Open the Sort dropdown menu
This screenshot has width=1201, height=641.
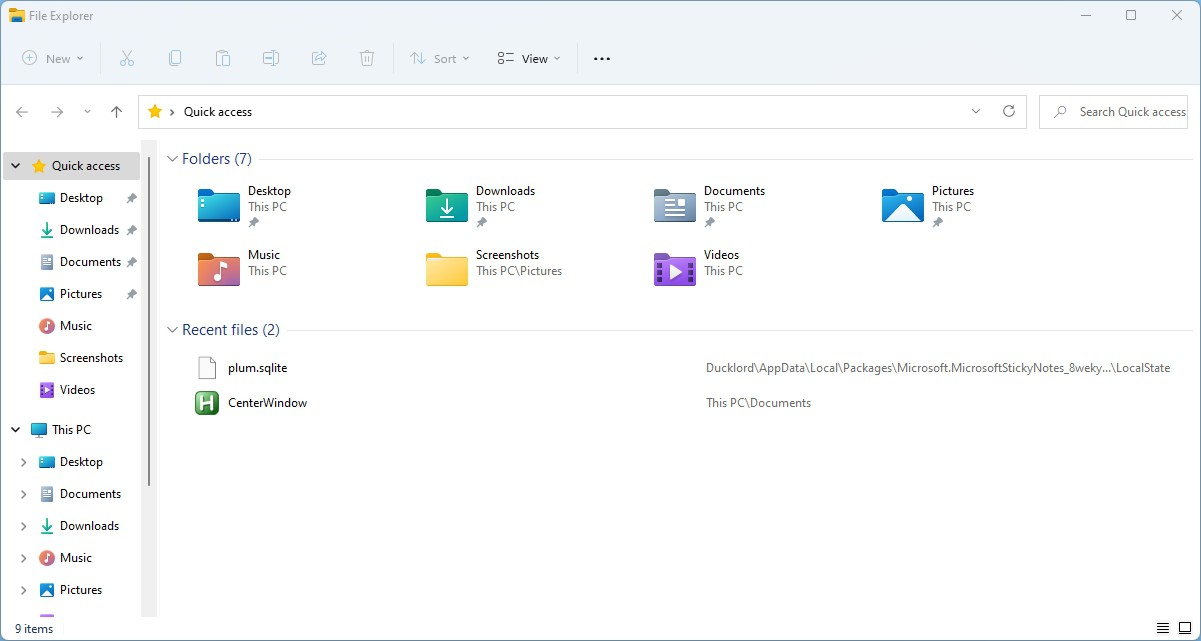(x=439, y=59)
